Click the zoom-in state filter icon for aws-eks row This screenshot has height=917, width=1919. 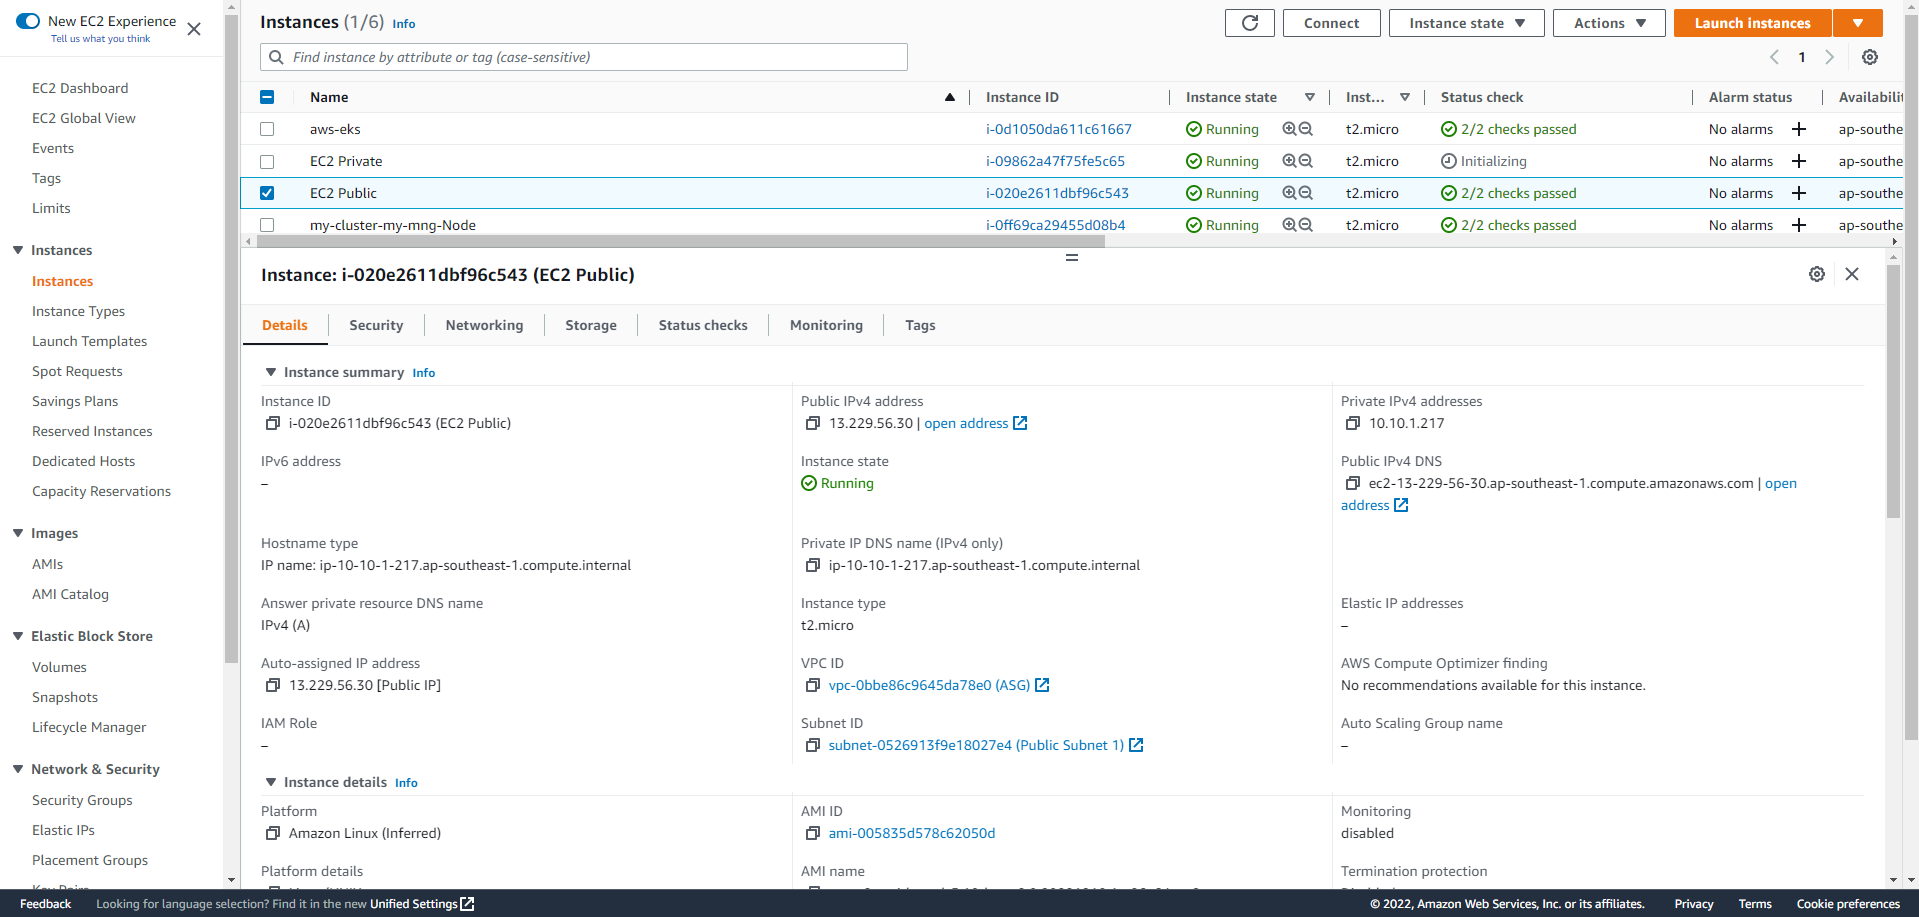(1290, 129)
